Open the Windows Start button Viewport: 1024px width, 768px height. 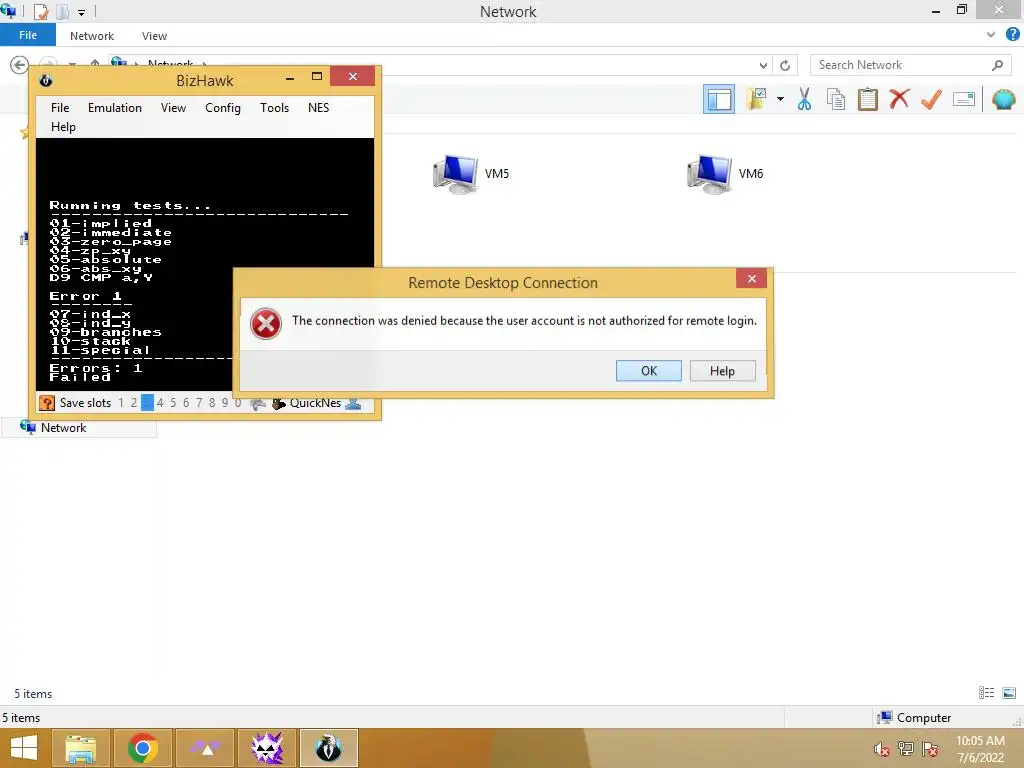pos(24,748)
